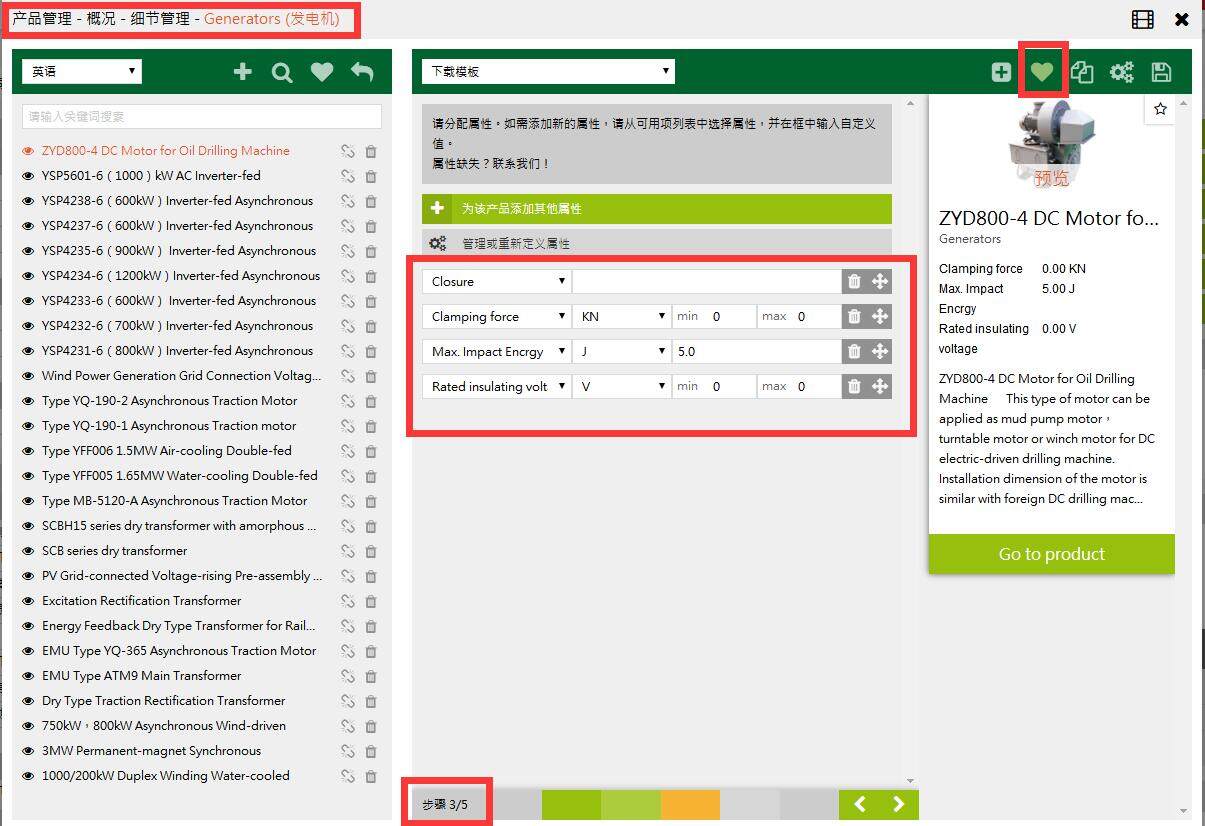Select Type YQ-190-2 Asynchronous Traction Motor

(169, 401)
